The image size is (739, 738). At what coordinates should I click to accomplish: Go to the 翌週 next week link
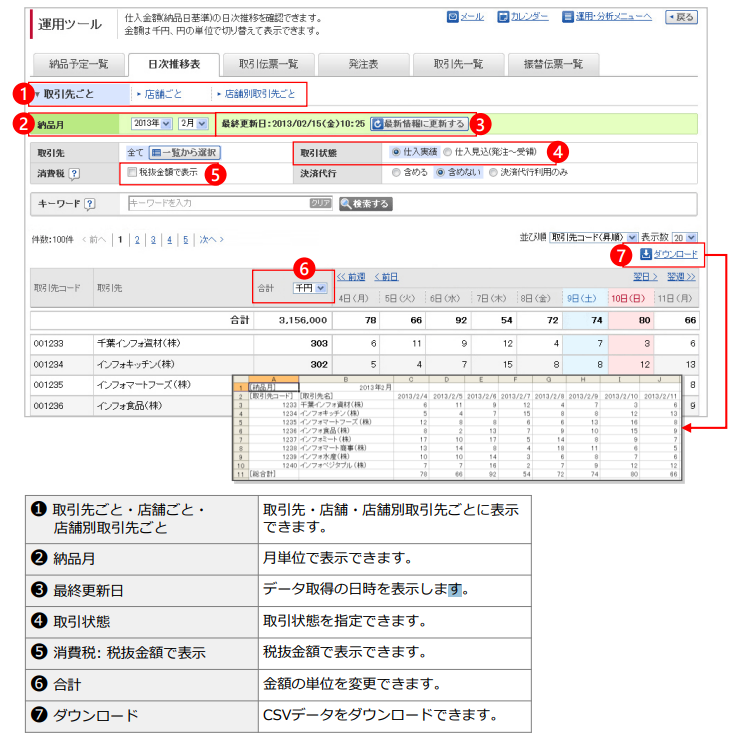coord(681,276)
